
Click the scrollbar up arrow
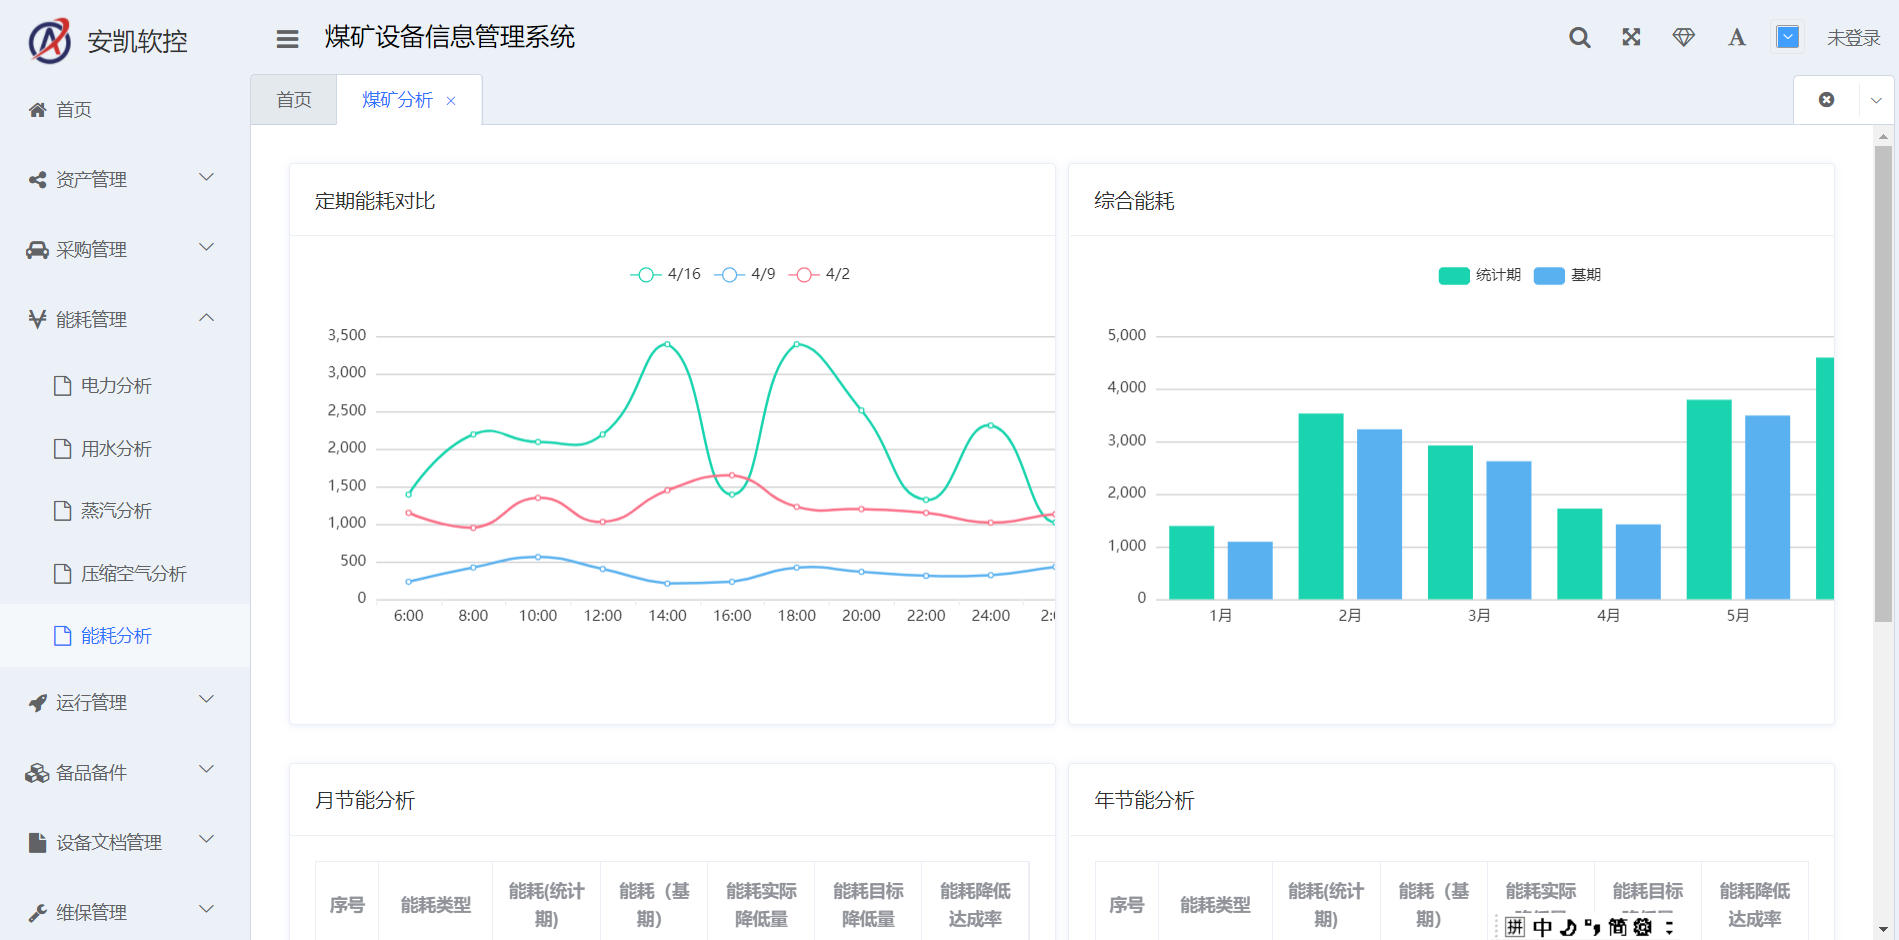(x=1883, y=136)
